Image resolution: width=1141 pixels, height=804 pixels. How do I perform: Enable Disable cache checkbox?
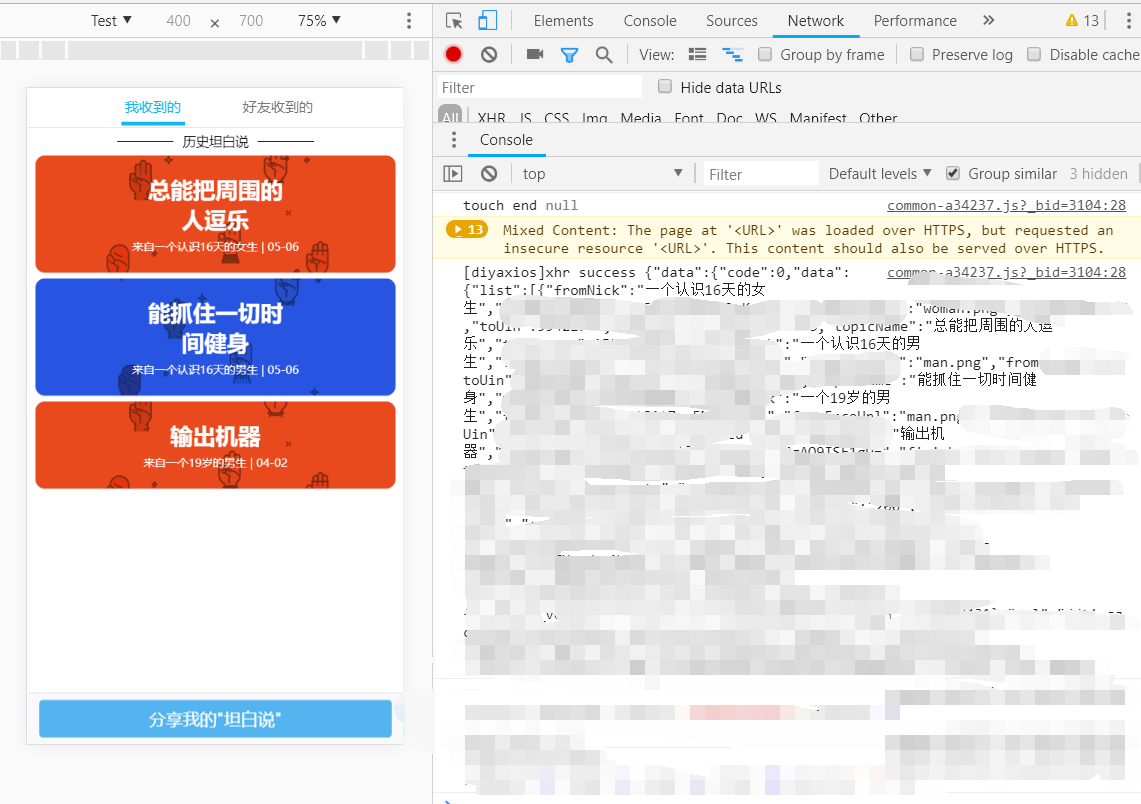click(x=1034, y=55)
